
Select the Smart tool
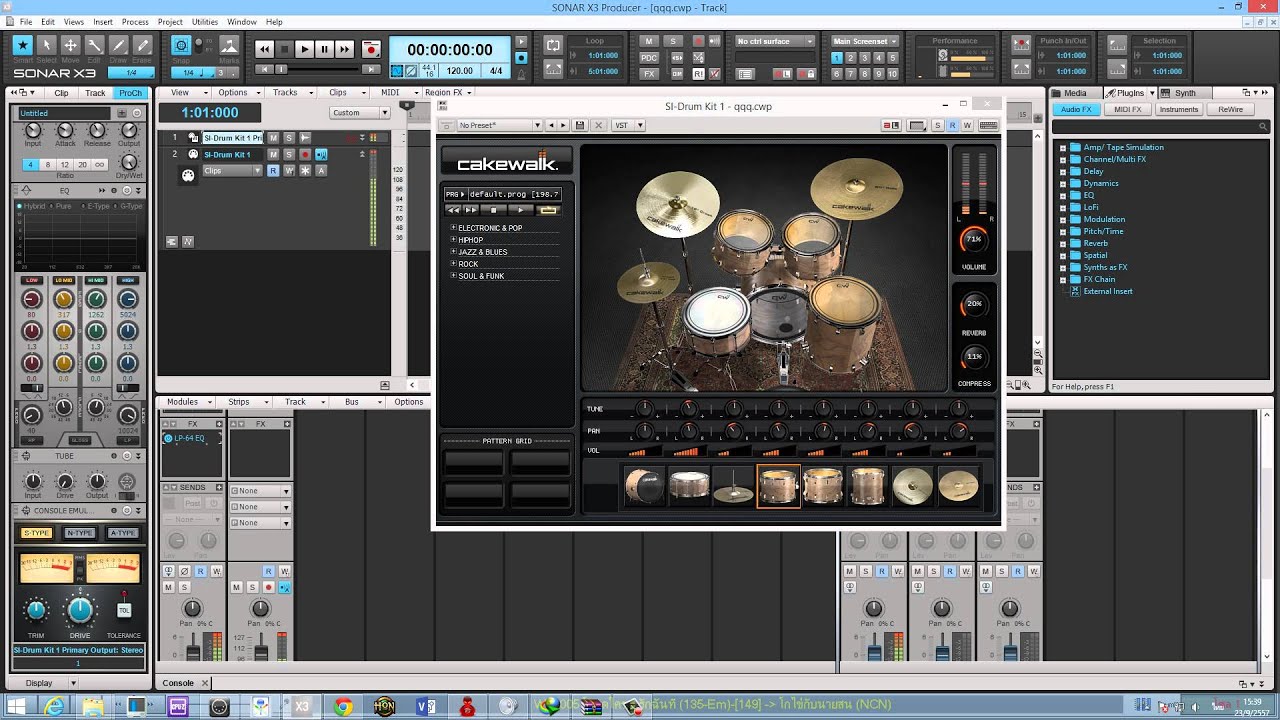pos(22,45)
